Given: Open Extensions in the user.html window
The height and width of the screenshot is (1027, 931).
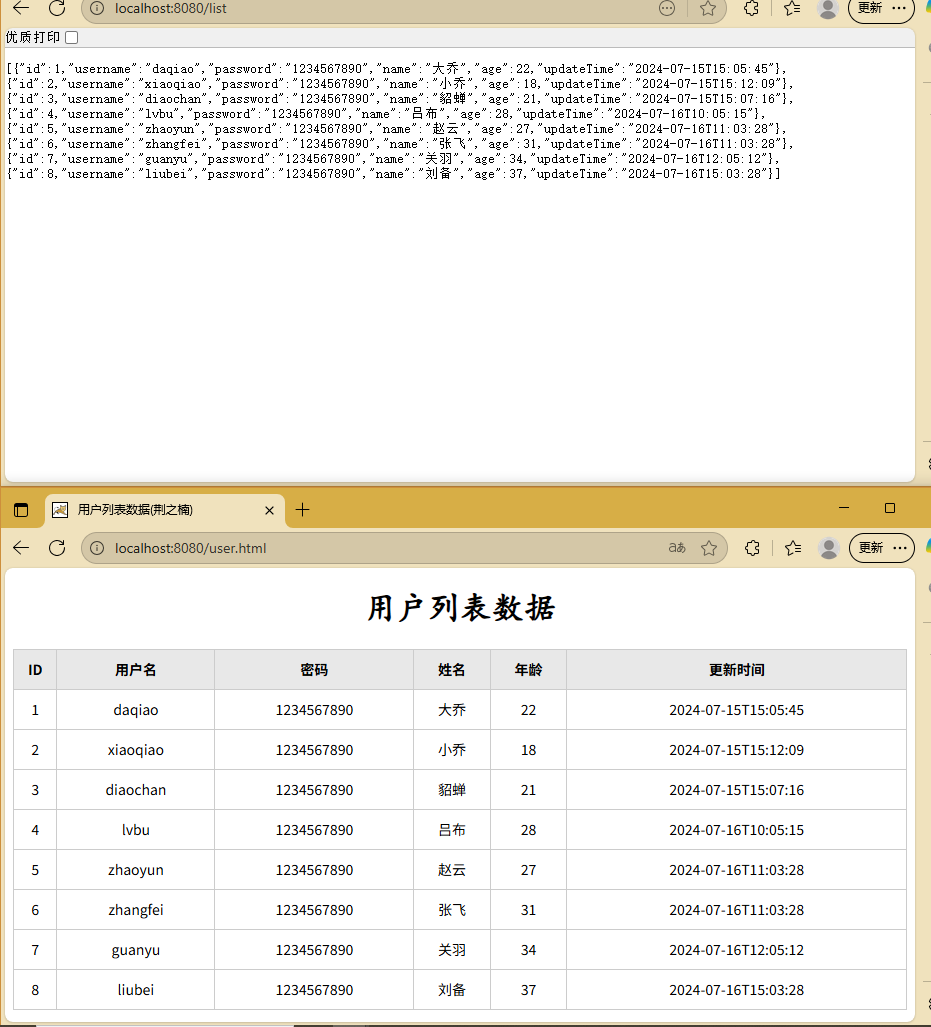Looking at the screenshot, I should 752,548.
